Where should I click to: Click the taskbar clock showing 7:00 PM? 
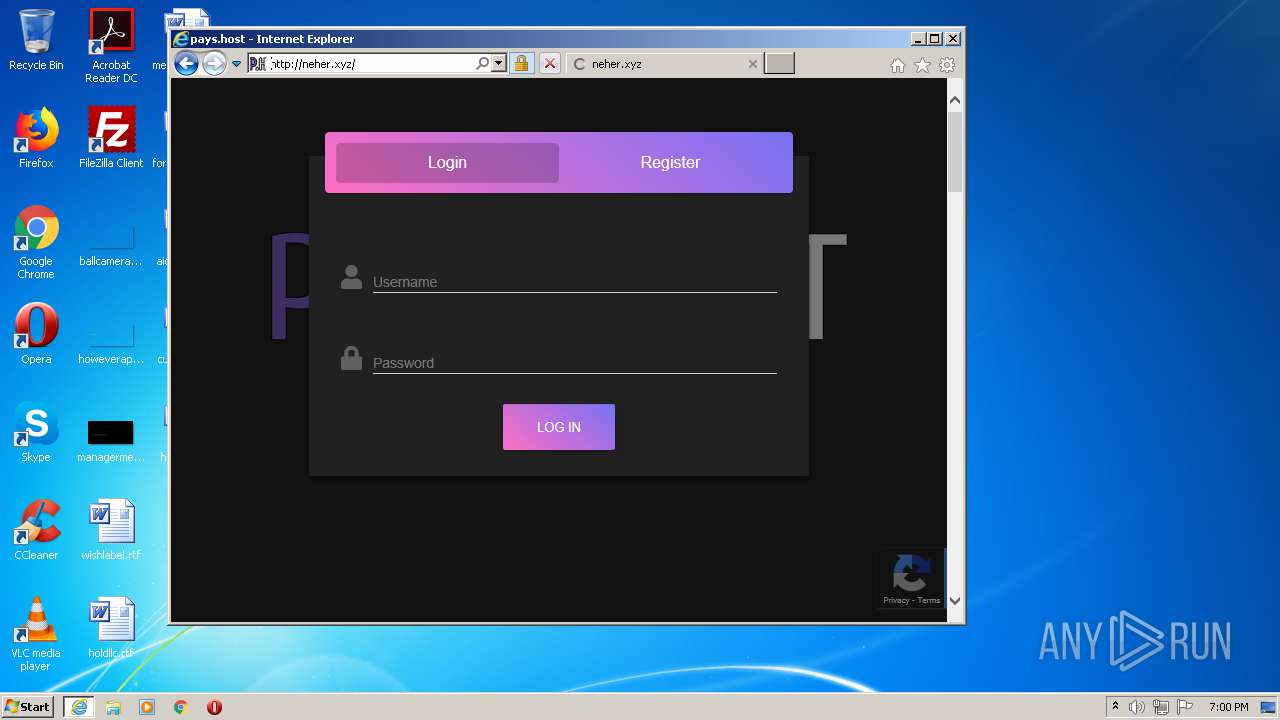click(x=1229, y=707)
